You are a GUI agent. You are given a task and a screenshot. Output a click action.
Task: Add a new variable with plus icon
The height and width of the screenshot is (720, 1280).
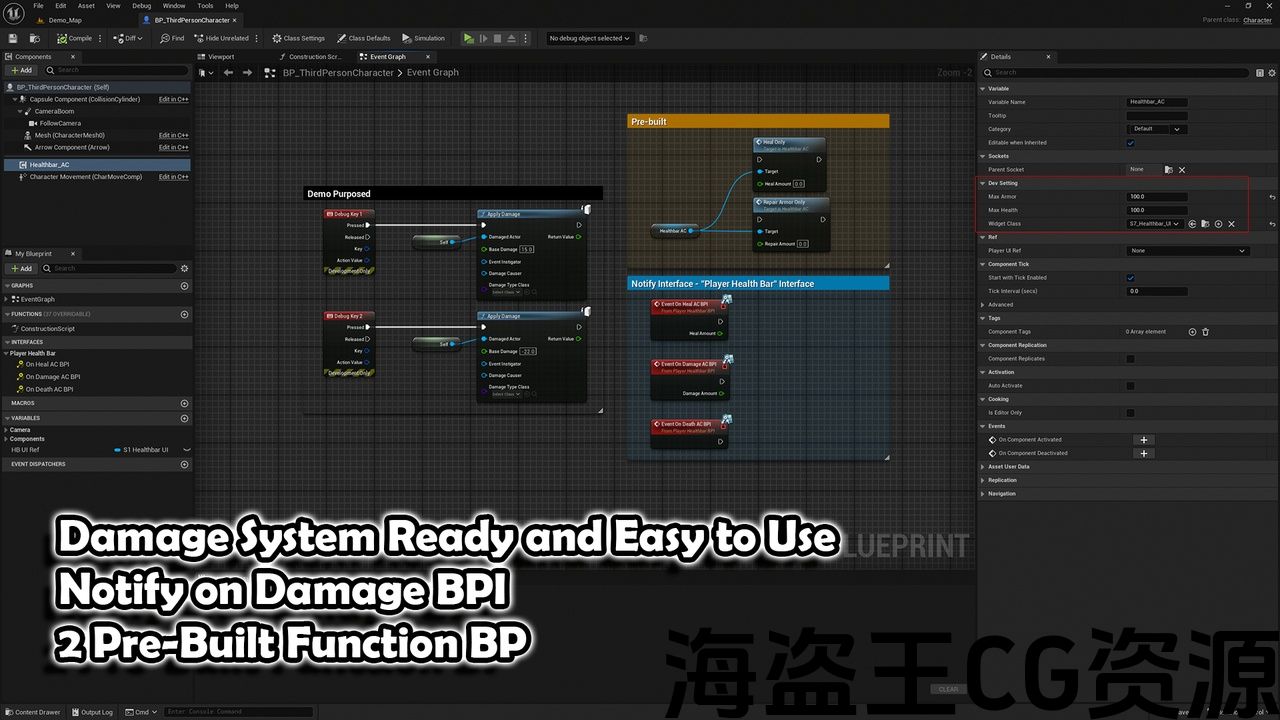click(x=184, y=418)
